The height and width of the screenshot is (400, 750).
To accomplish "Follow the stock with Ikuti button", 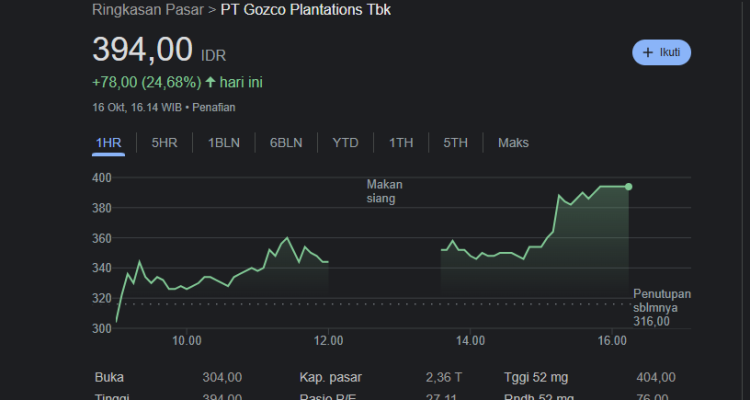I will pyautogui.click(x=661, y=52).
